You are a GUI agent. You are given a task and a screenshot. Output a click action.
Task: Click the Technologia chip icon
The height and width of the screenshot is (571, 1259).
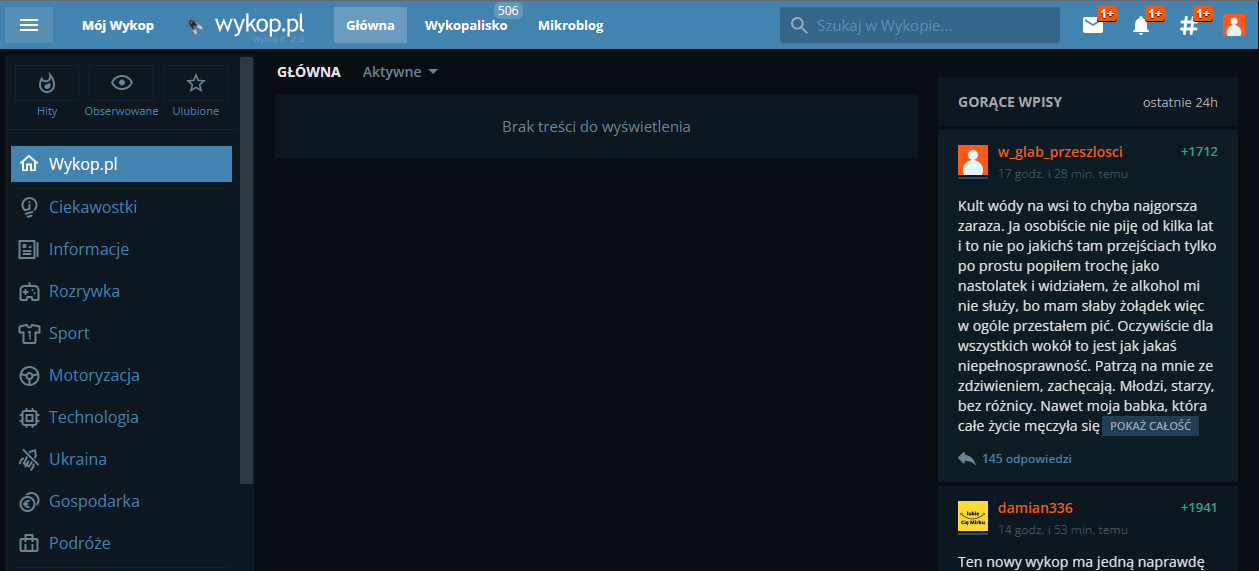(x=29, y=417)
